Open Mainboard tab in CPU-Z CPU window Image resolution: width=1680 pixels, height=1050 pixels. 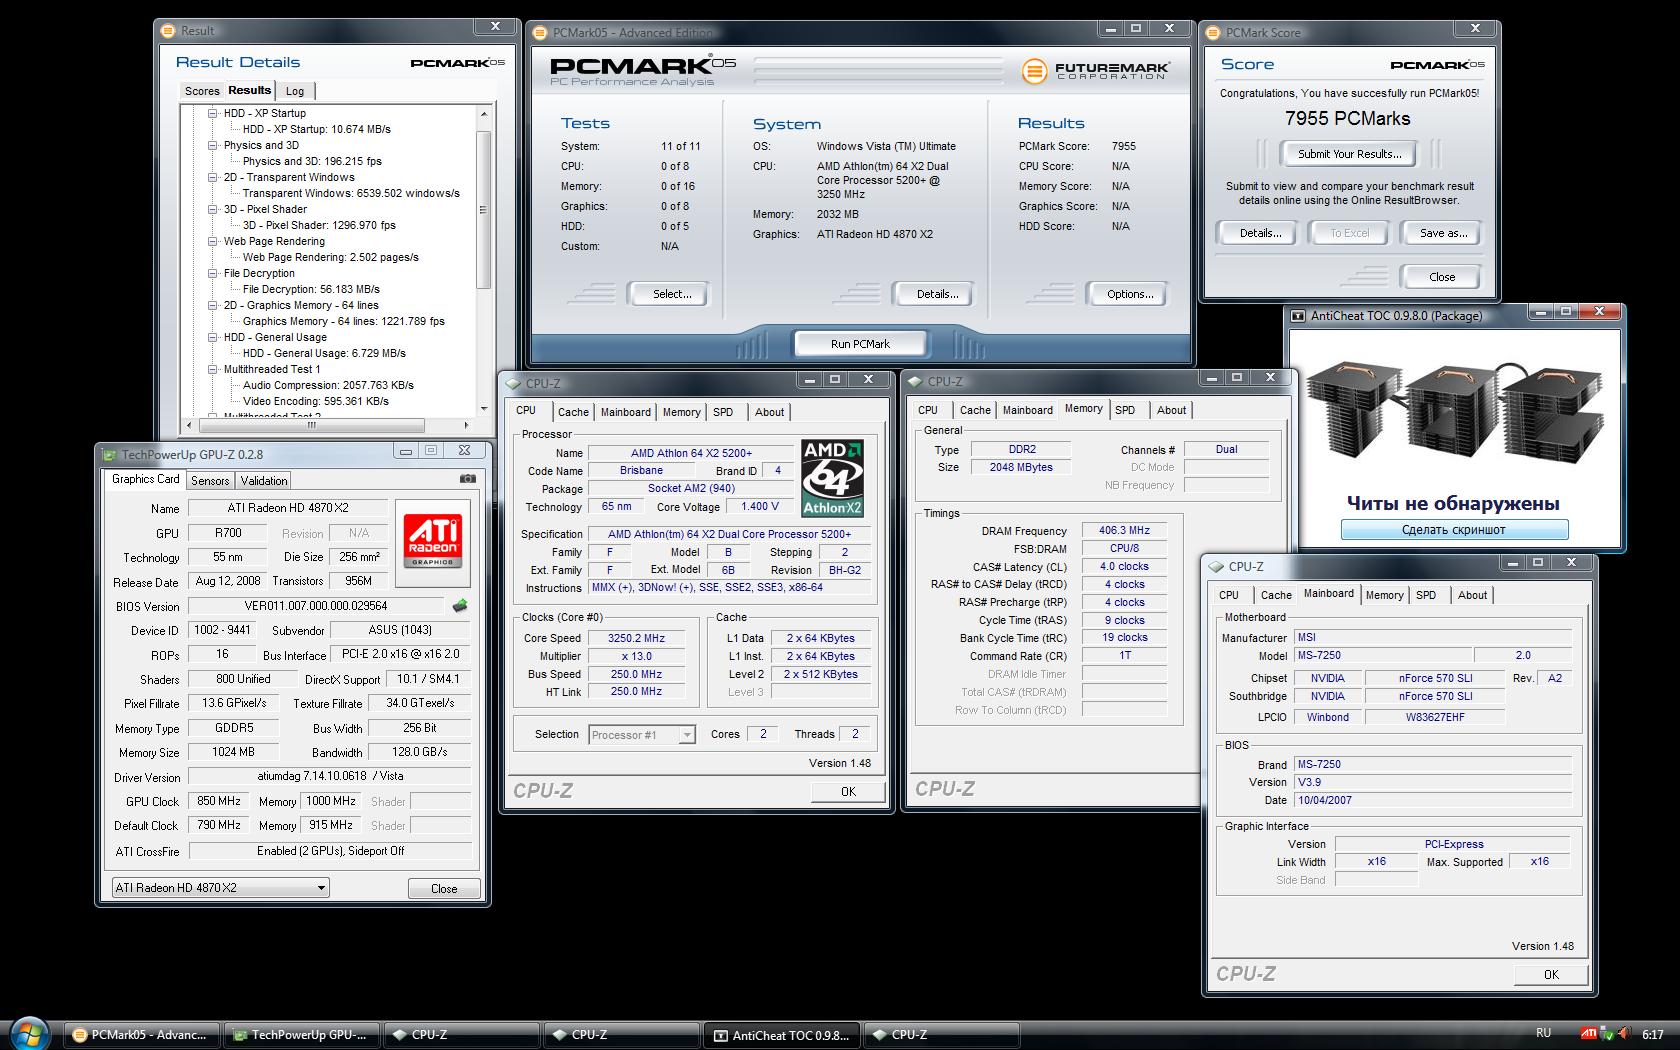pos(626,412)
